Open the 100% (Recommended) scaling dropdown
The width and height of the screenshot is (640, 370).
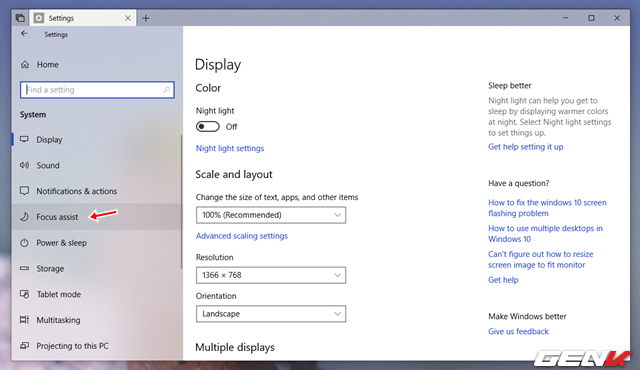point(271,215)
